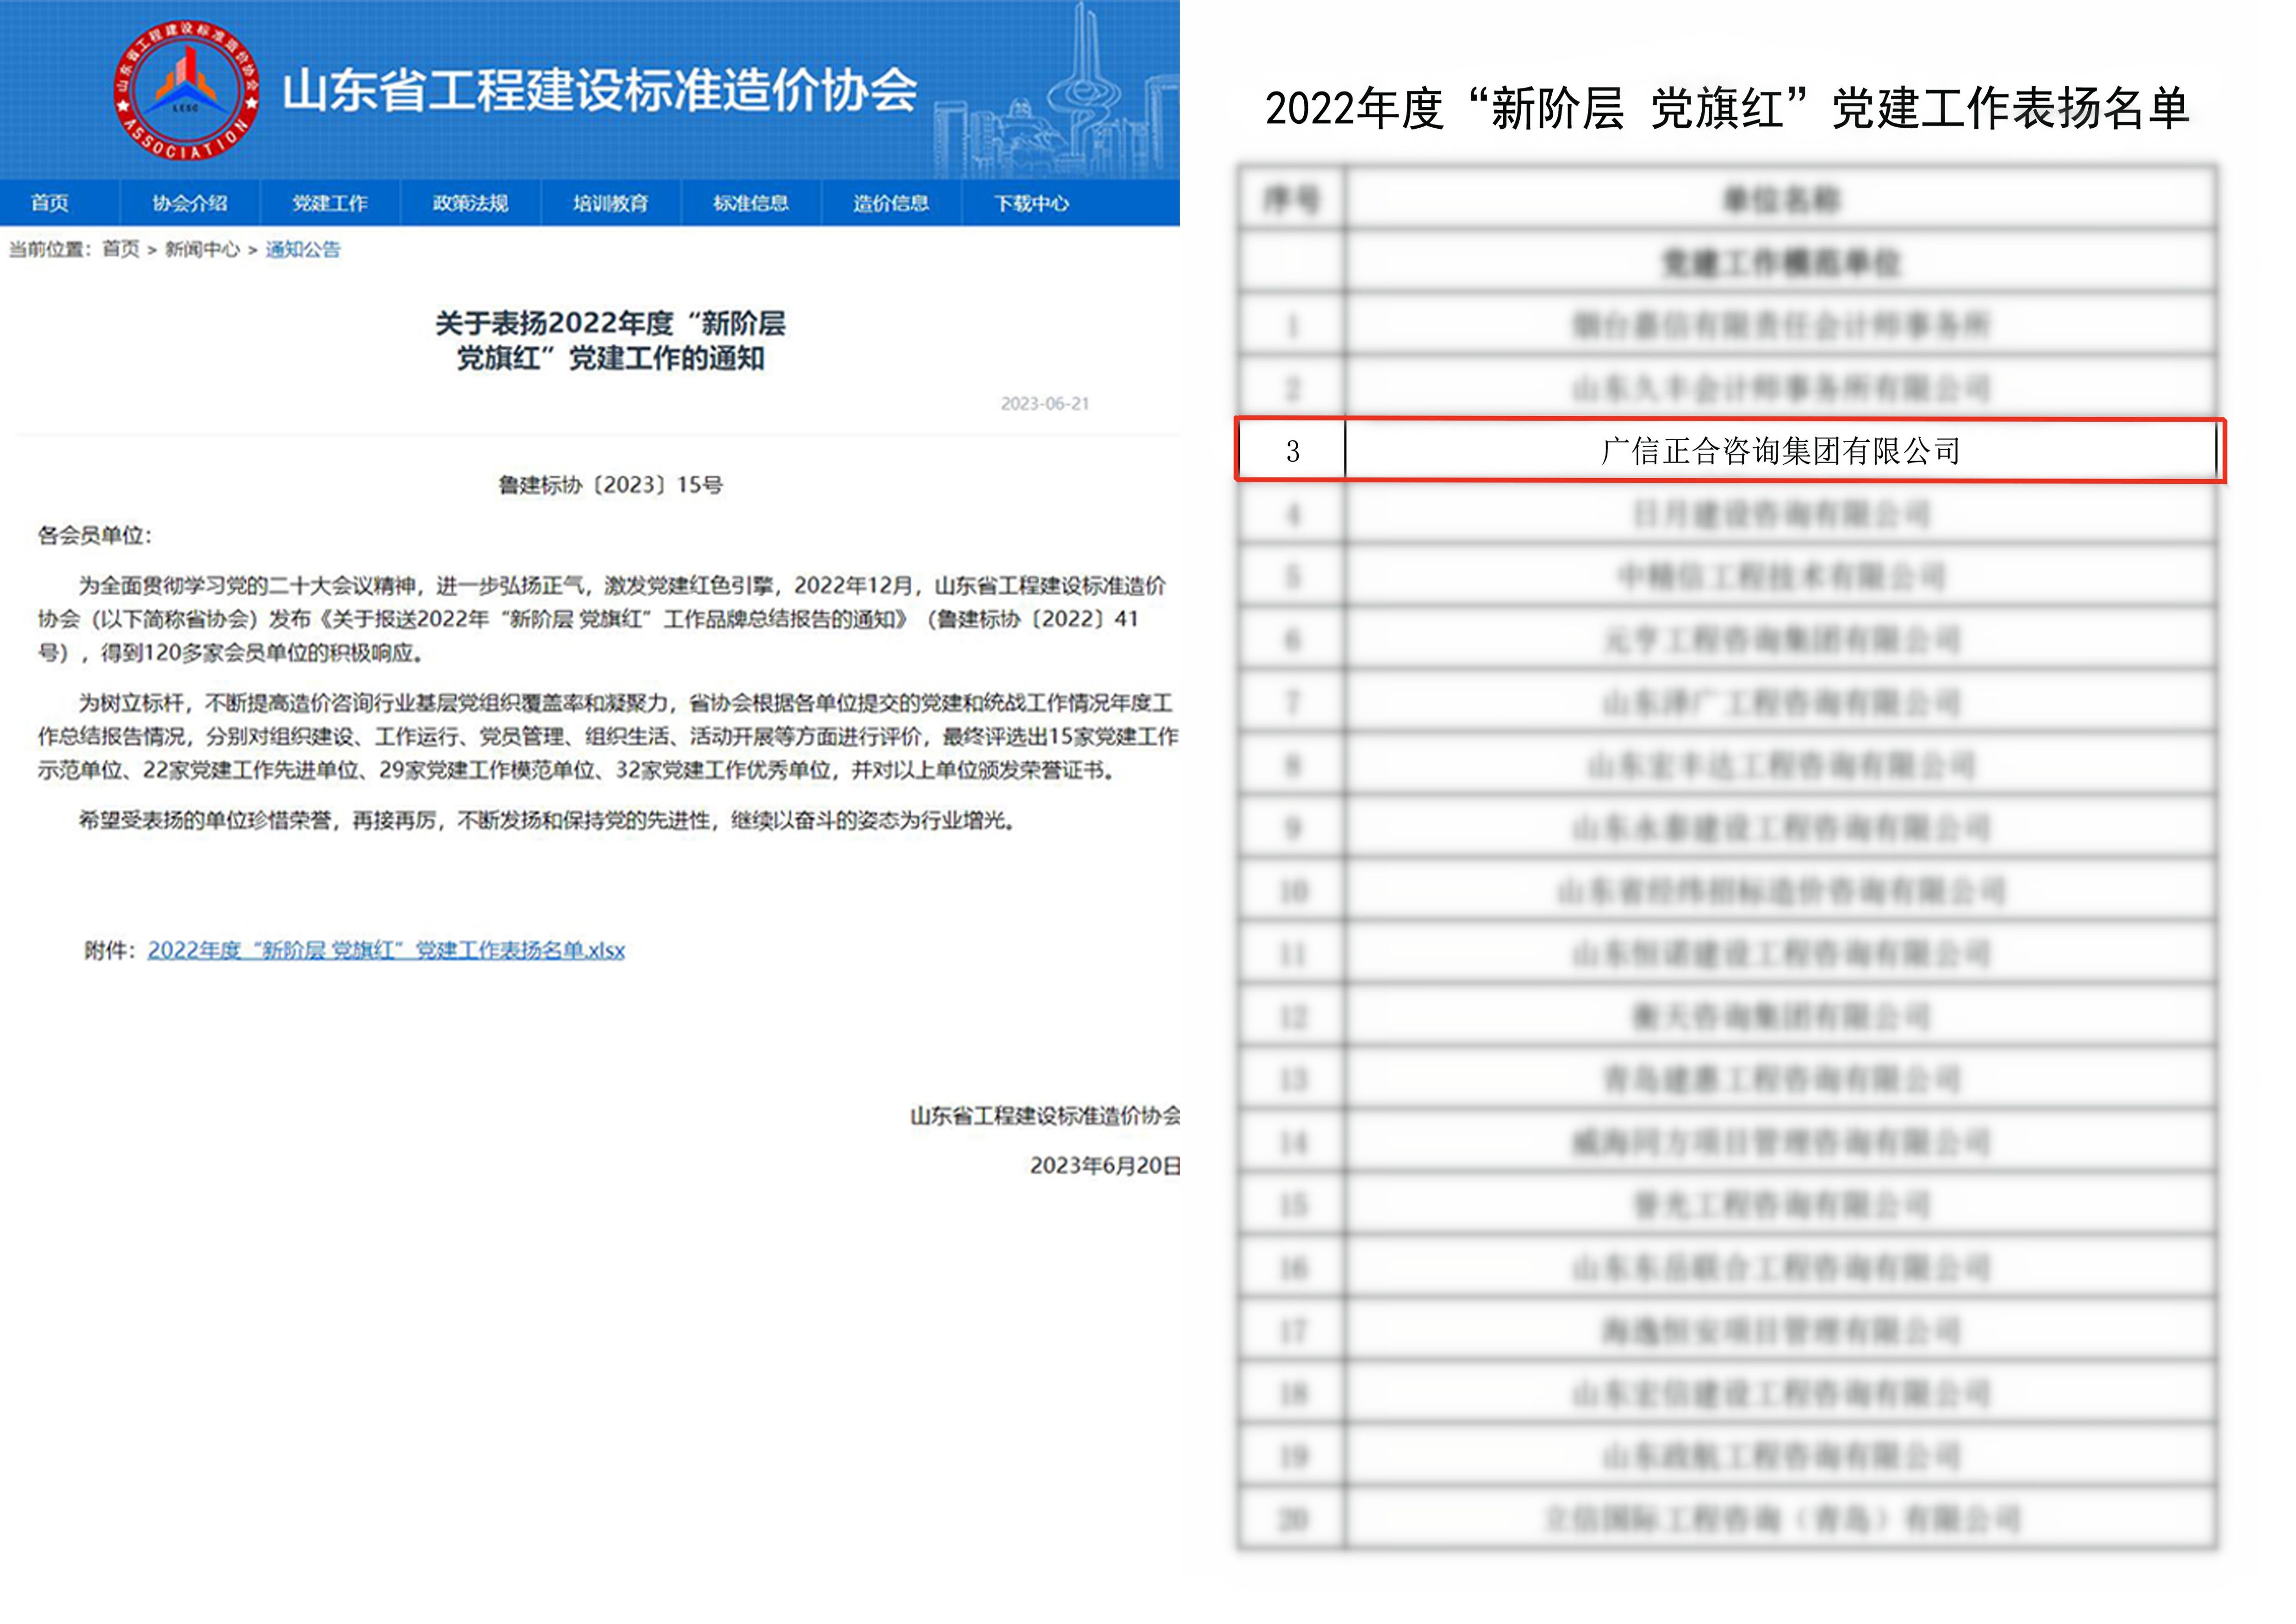Click the 首页 breadcrumb link
This screenshot has height=1624, width=2296.
click(x=121, y=249)
